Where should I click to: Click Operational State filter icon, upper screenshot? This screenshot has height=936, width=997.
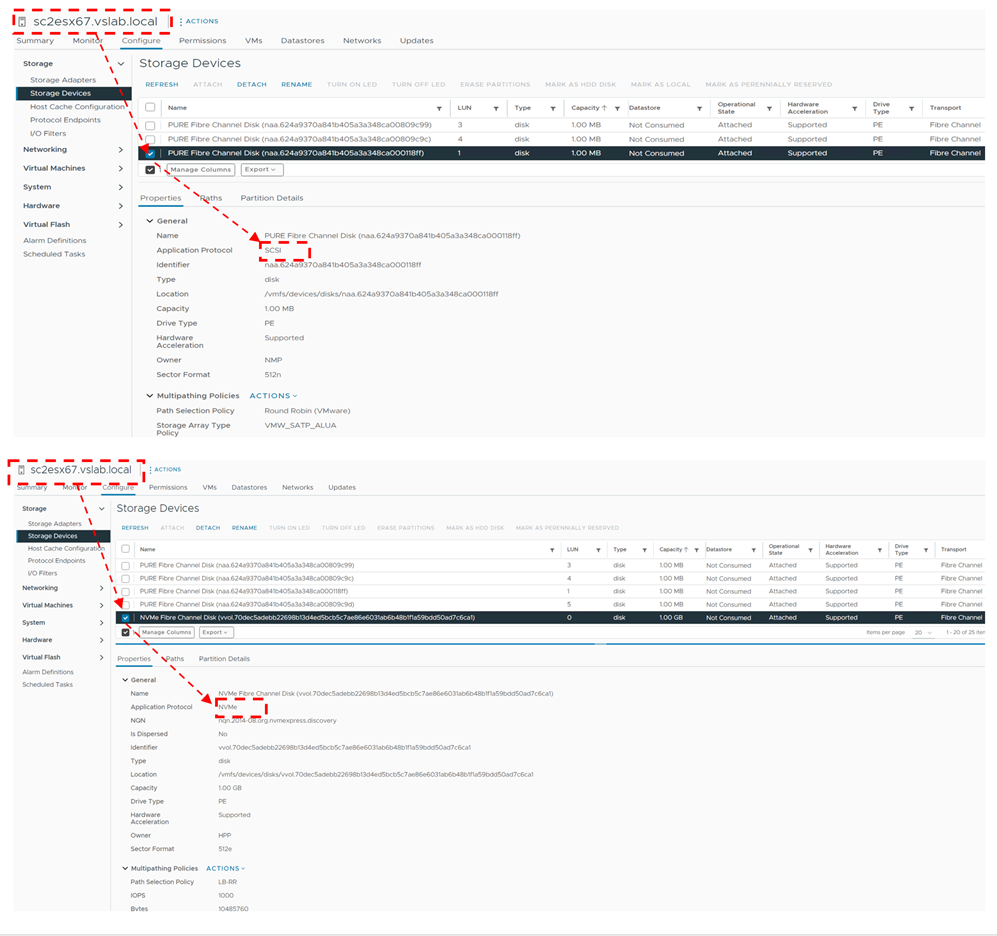[769, 109]
